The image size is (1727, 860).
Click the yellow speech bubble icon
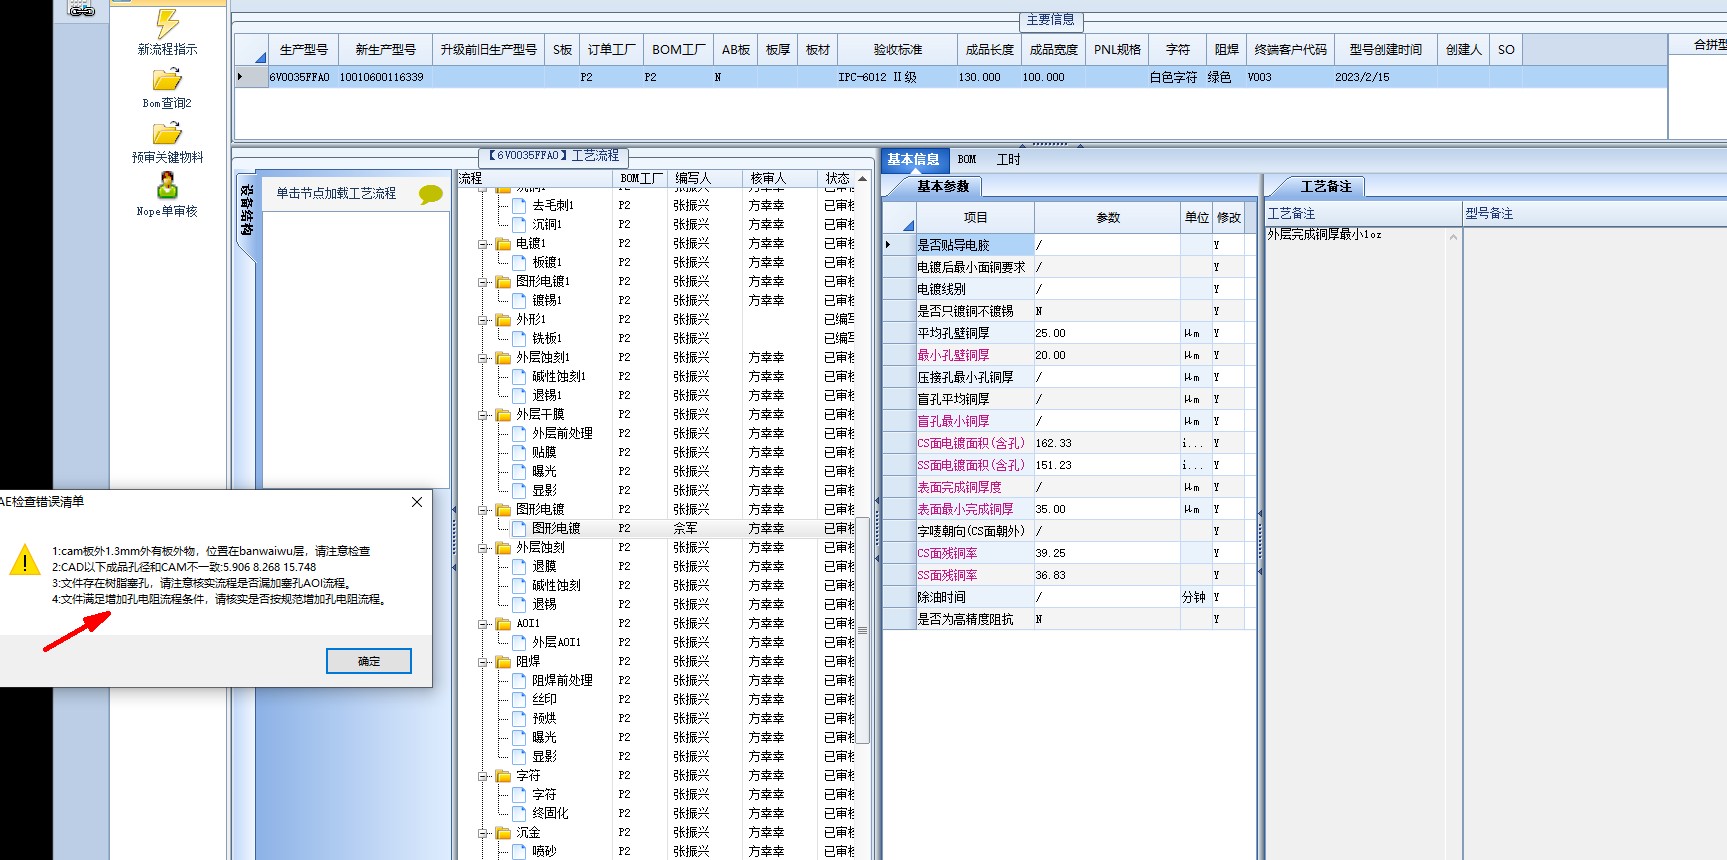pyautogui.click(x=430, y=194)
